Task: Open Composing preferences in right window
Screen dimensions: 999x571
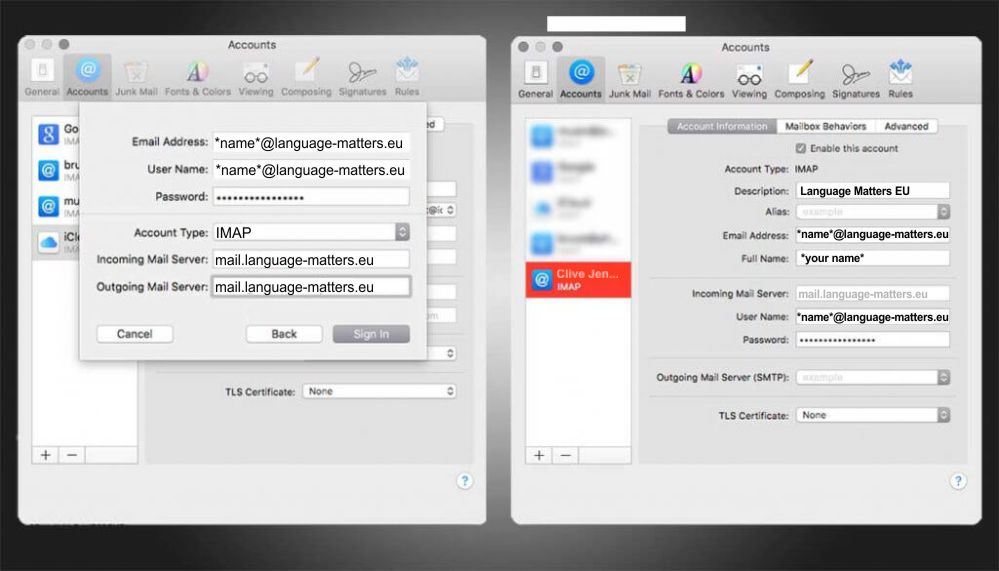Action: tap(800, 80)
